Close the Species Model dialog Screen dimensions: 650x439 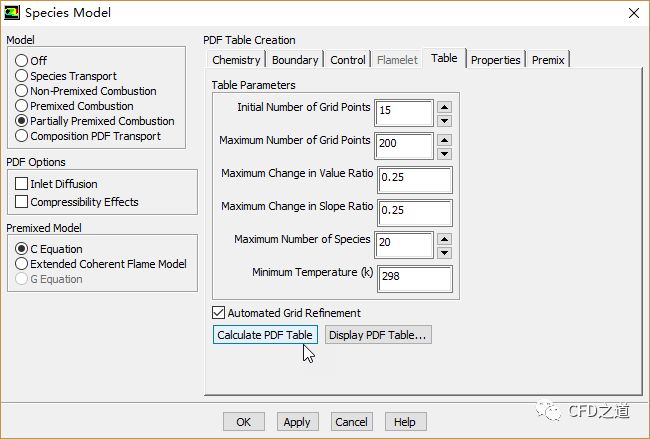coord(633,13)
